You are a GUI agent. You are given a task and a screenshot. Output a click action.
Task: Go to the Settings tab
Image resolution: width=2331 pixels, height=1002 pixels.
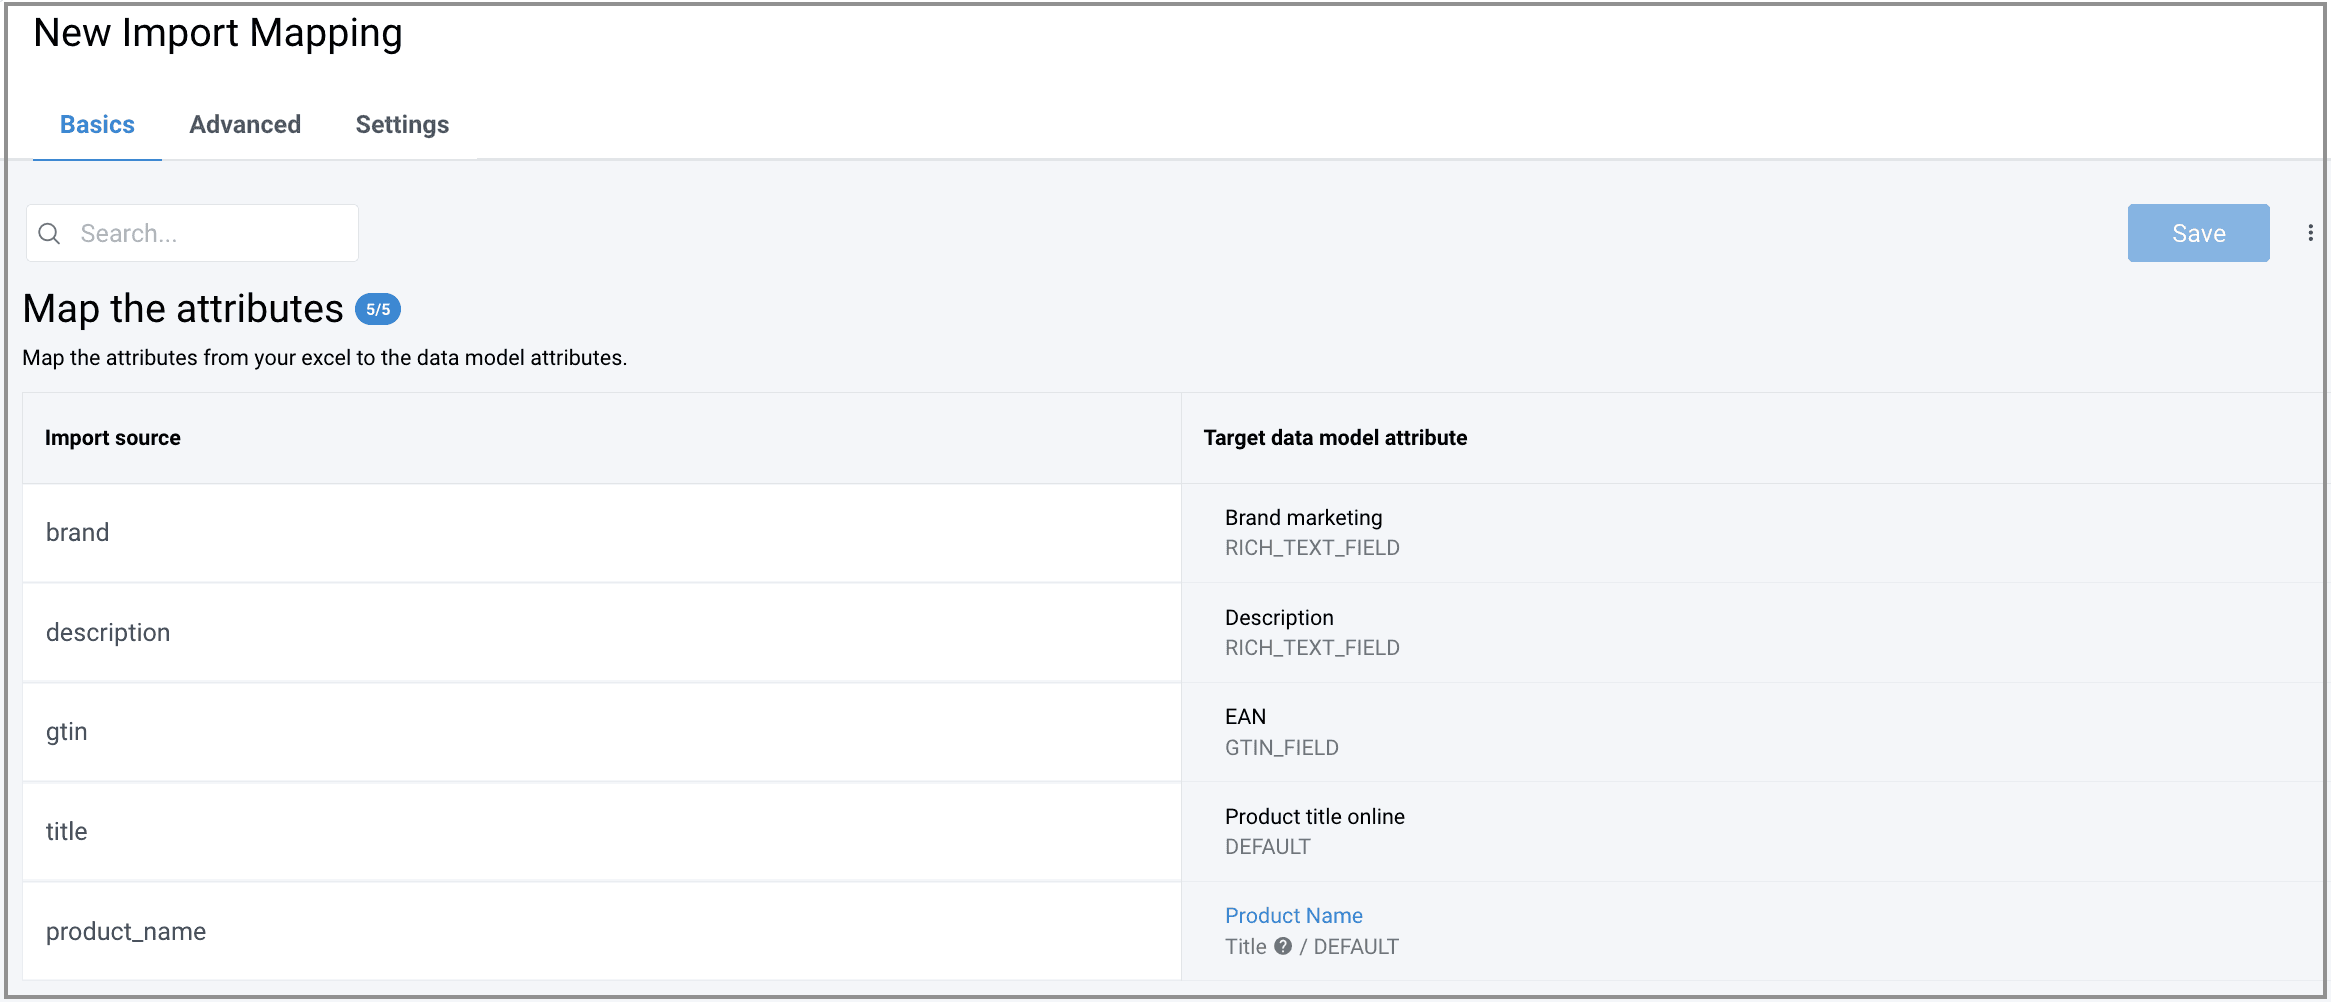tap(402, 125)
